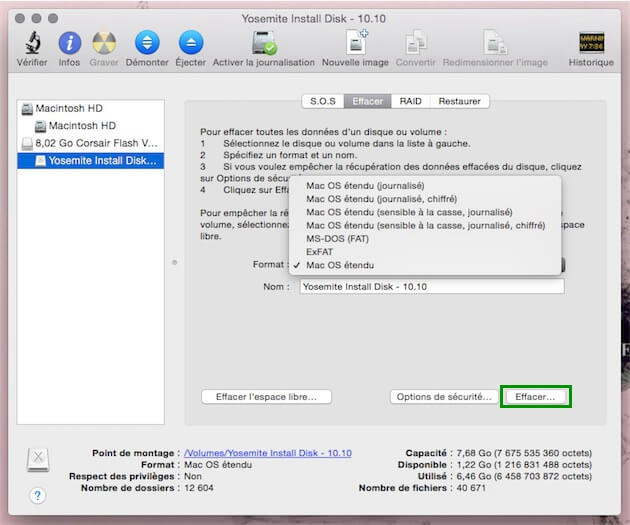Choose Mac OS étendu (journalisé) format
This screenshot has width=630, height=525.
pyautogui.click(x=425, y=186)
